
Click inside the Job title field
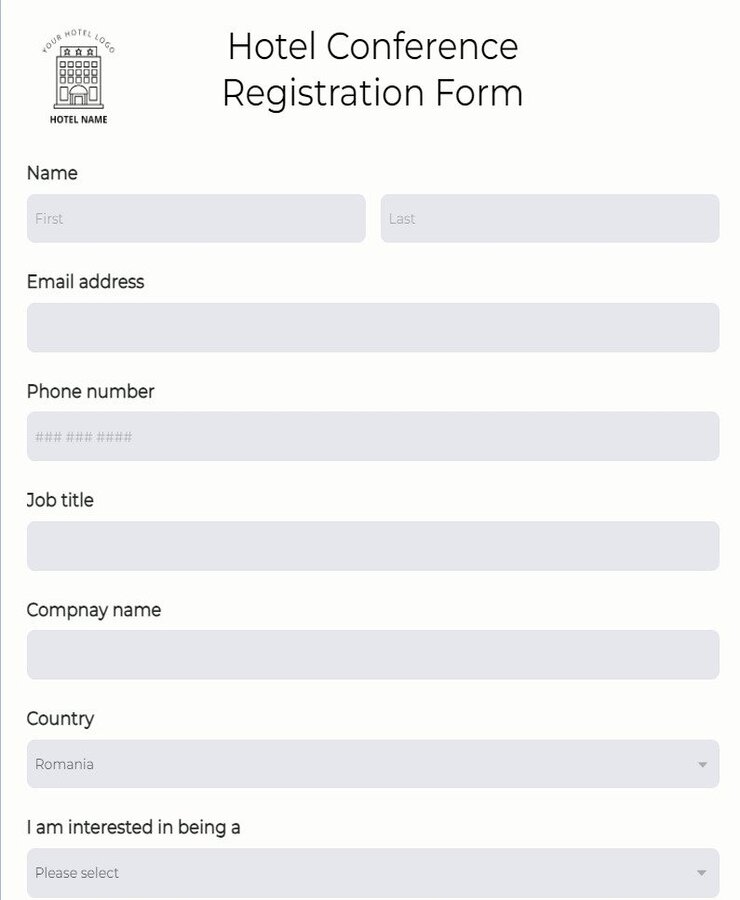(x=370, y=546)
